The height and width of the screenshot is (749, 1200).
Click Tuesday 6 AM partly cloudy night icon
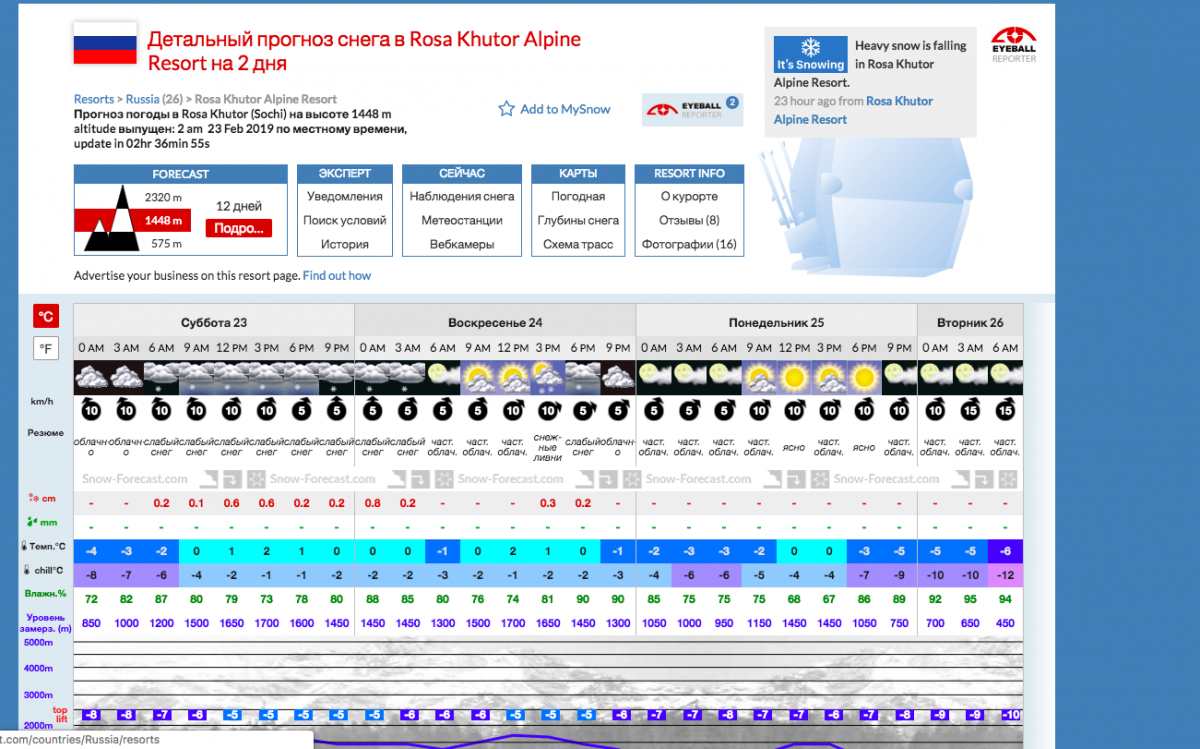(1005, 377)
